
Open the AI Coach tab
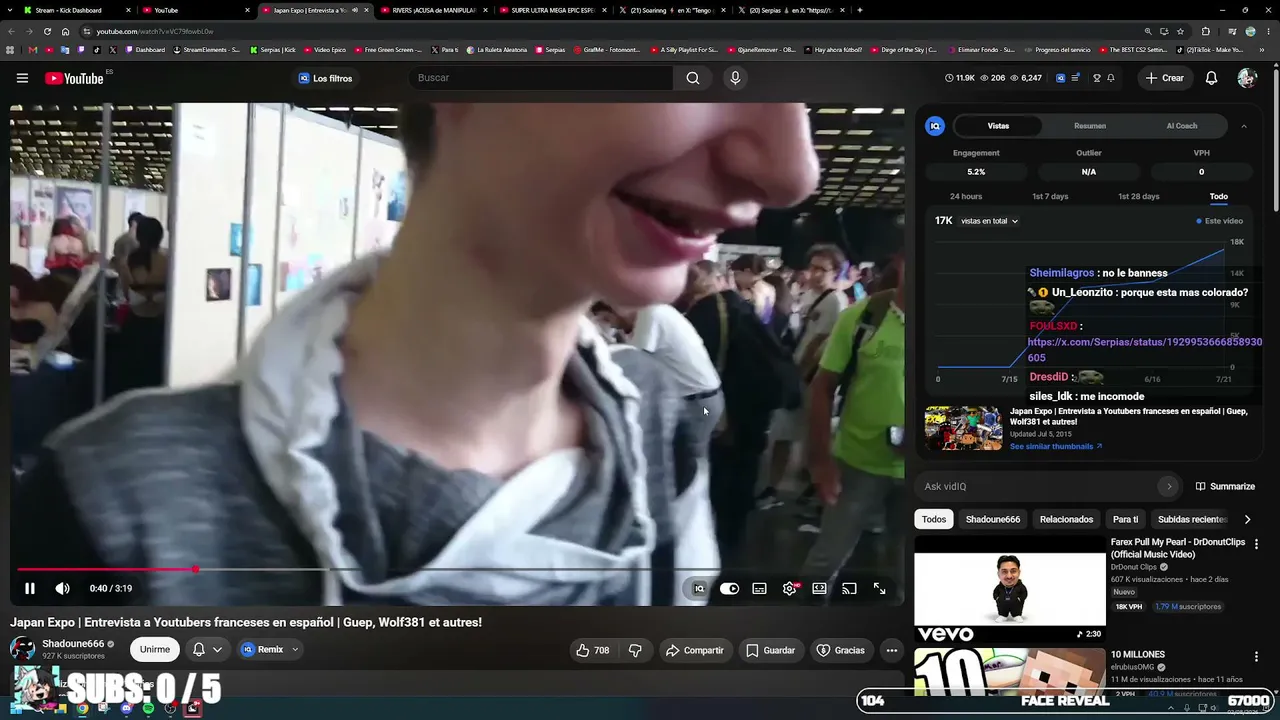[1182, 126]
